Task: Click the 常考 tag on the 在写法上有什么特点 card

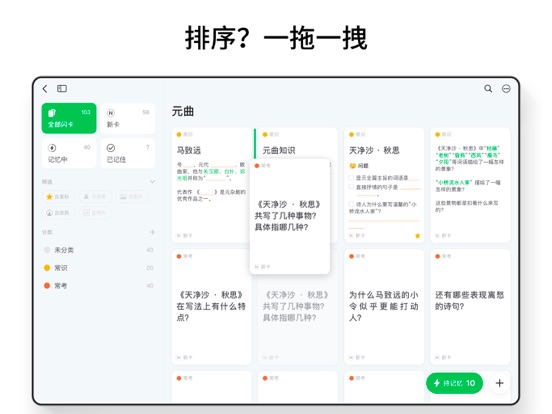Action: 185,256
